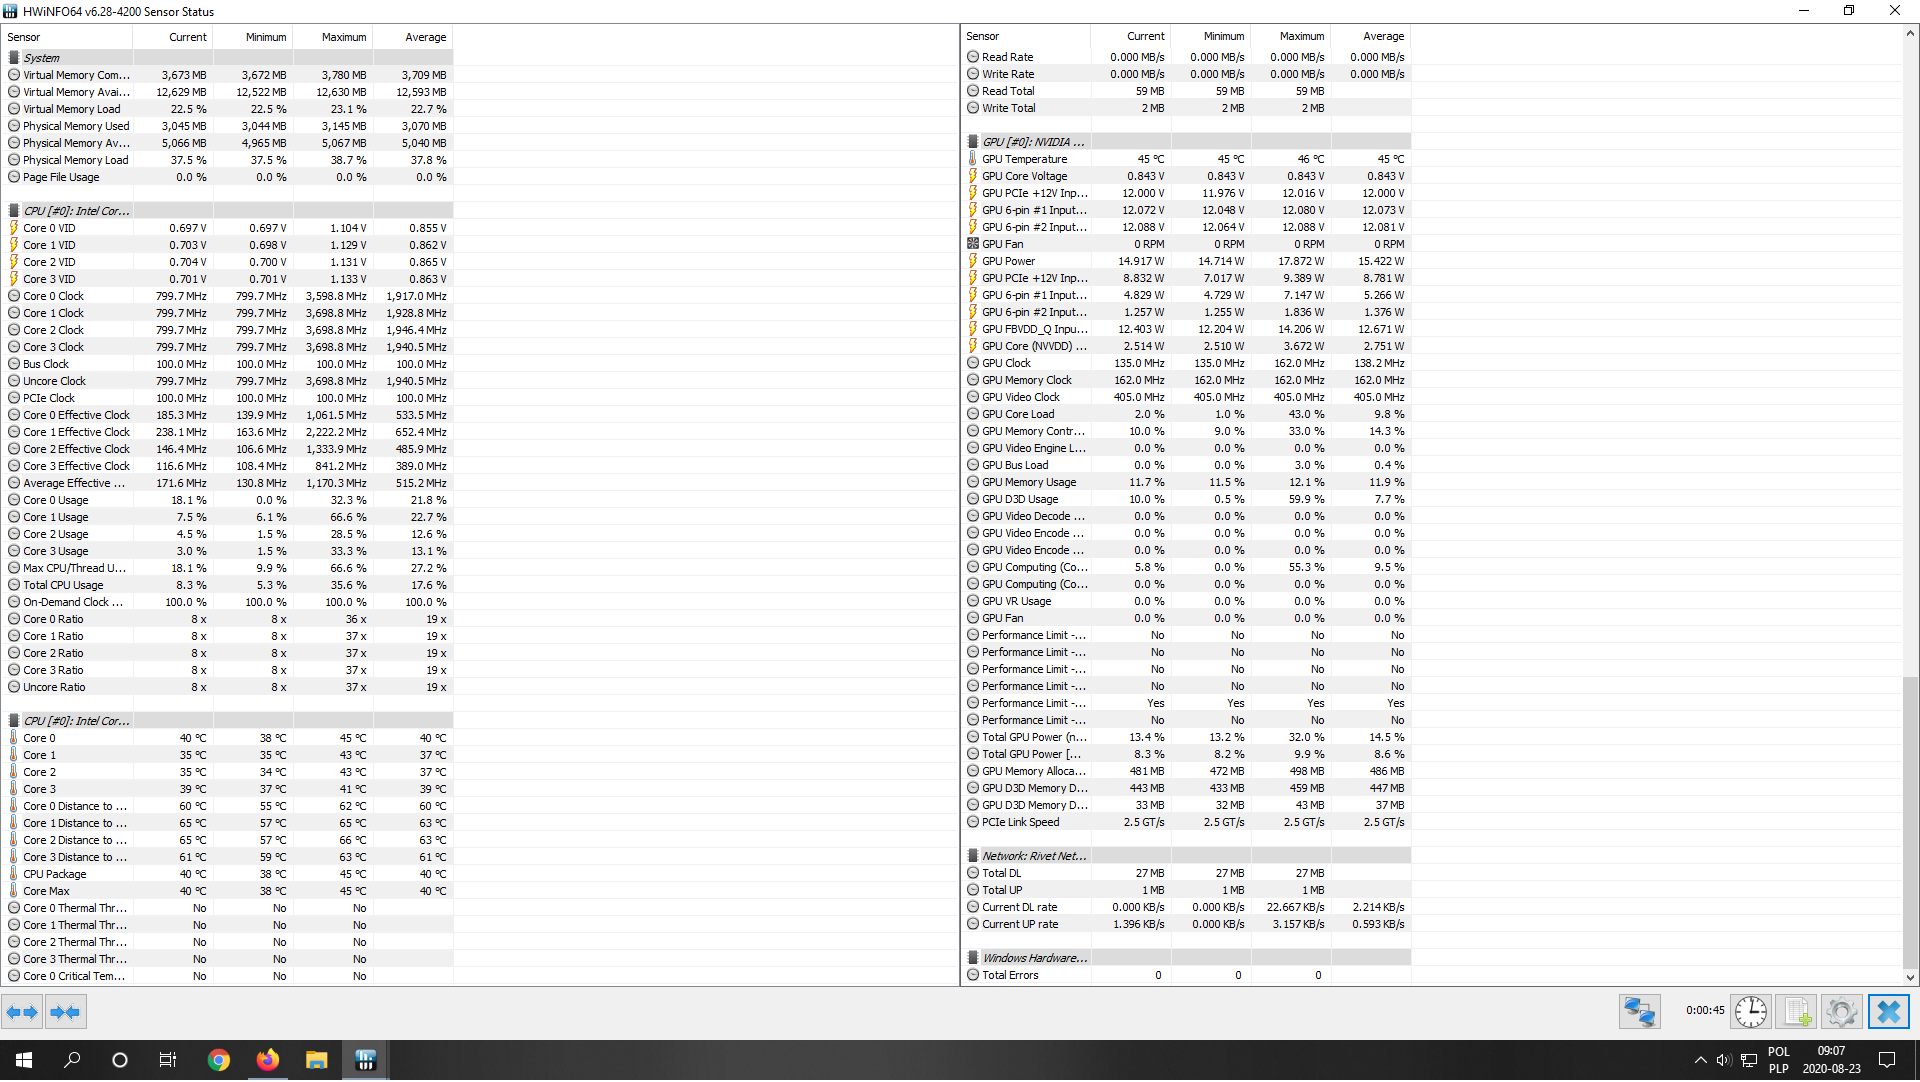
Task: Reset min/max values with clock icon
Action: click(1751, 1013)
